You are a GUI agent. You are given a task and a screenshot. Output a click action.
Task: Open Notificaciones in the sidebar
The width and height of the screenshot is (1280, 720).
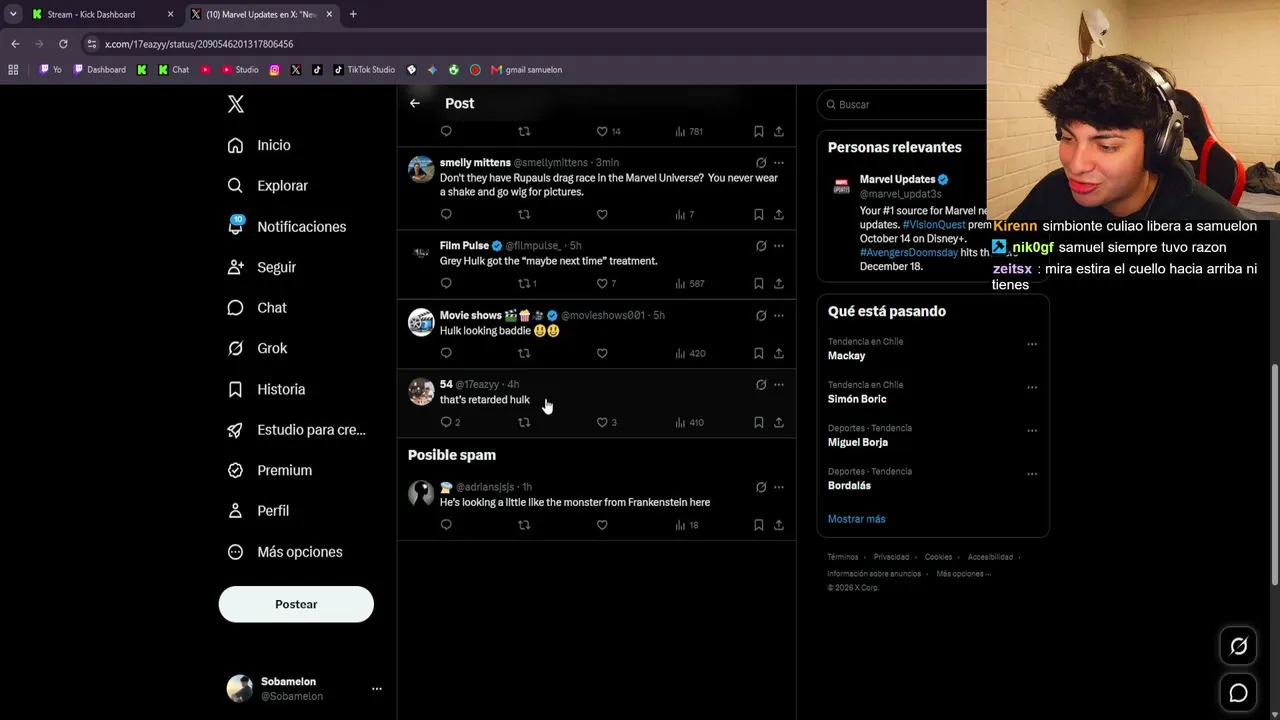[x=286, y=227]
